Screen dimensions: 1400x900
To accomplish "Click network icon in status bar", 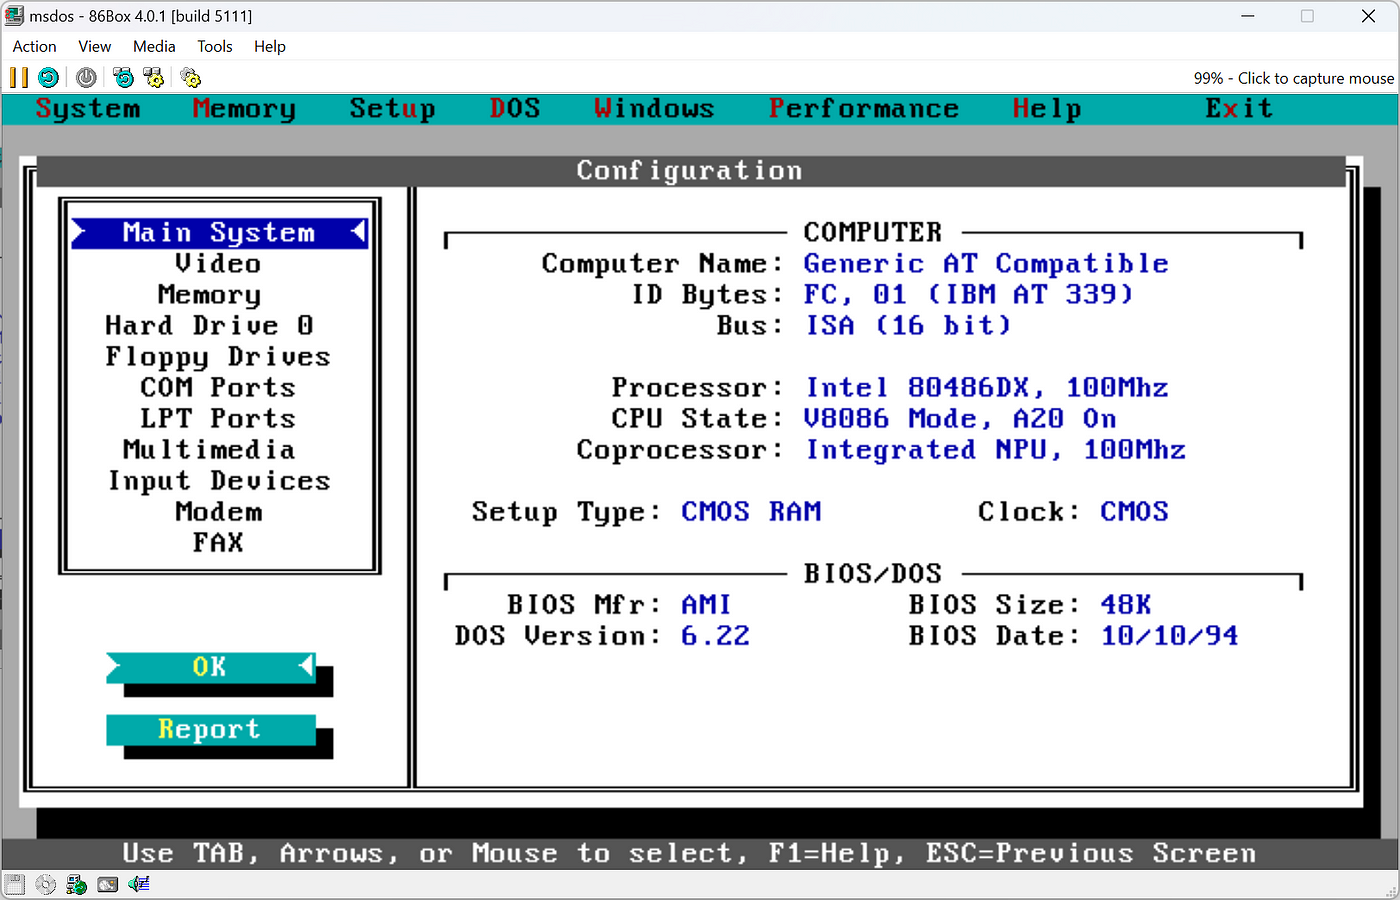I will tap(76, 884).
